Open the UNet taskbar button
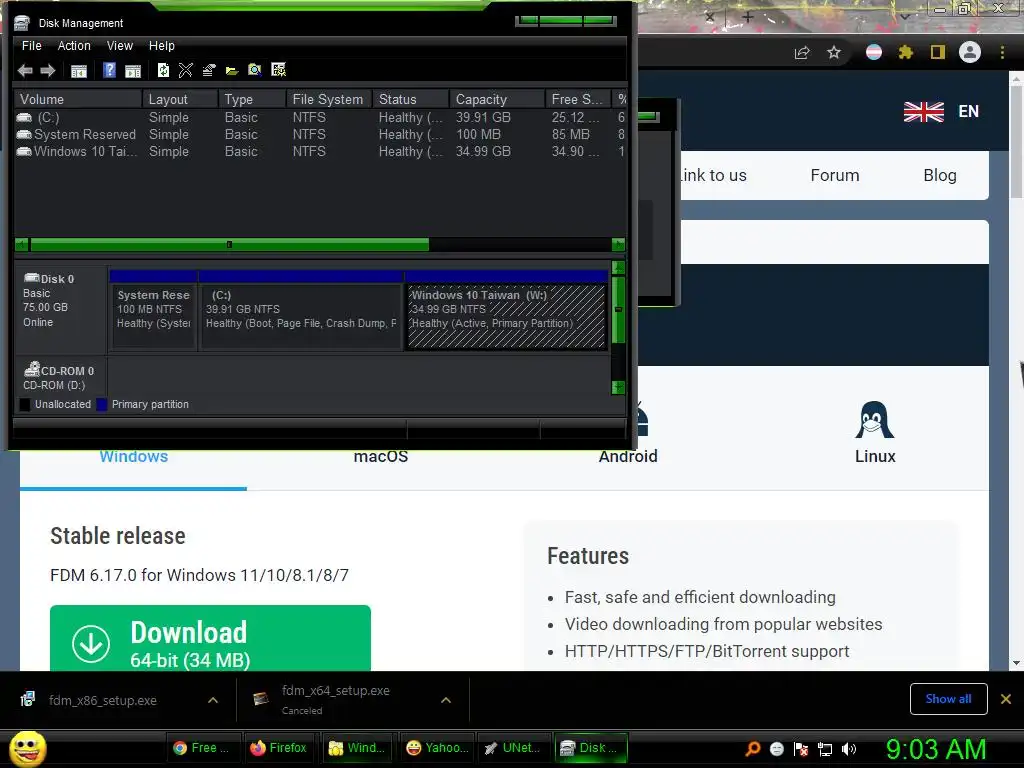The height and width of the screenshot is (768, 1024). (515, 748)
